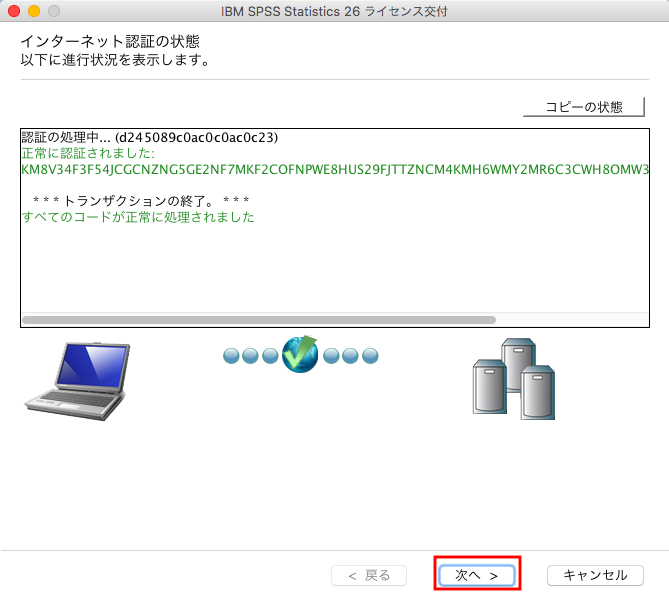This screenshot has height=595, width=669.
Task: Click the server cluster icon
Action: 514,379
